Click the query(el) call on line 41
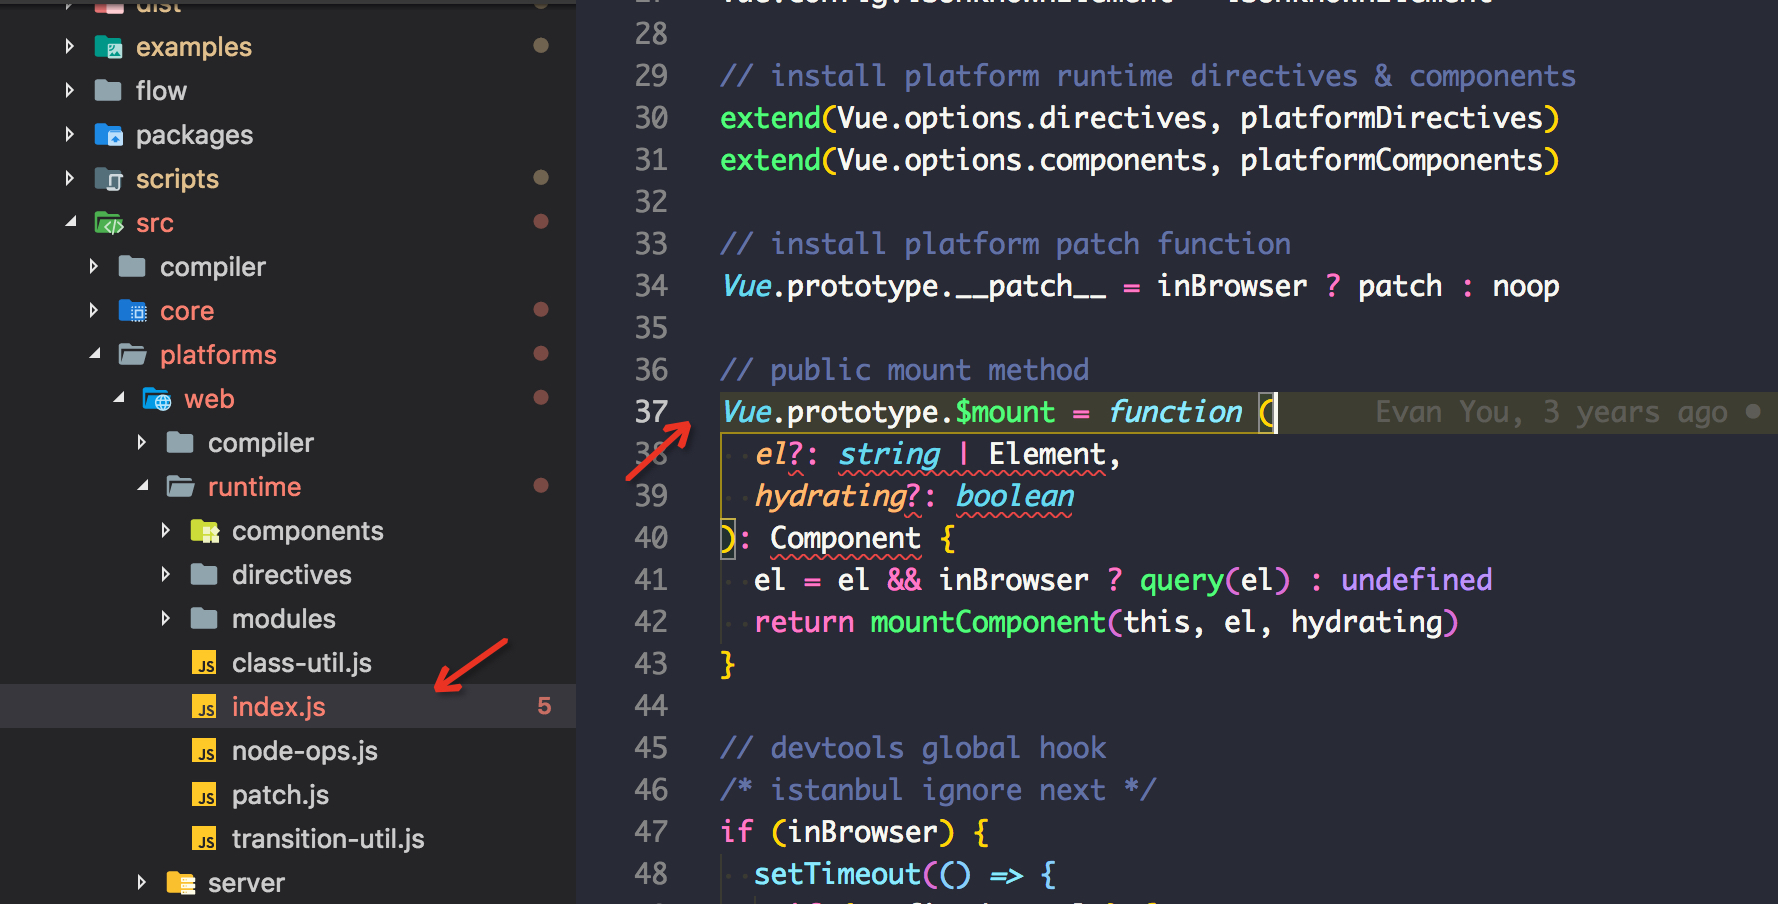 click(1215, 580)
